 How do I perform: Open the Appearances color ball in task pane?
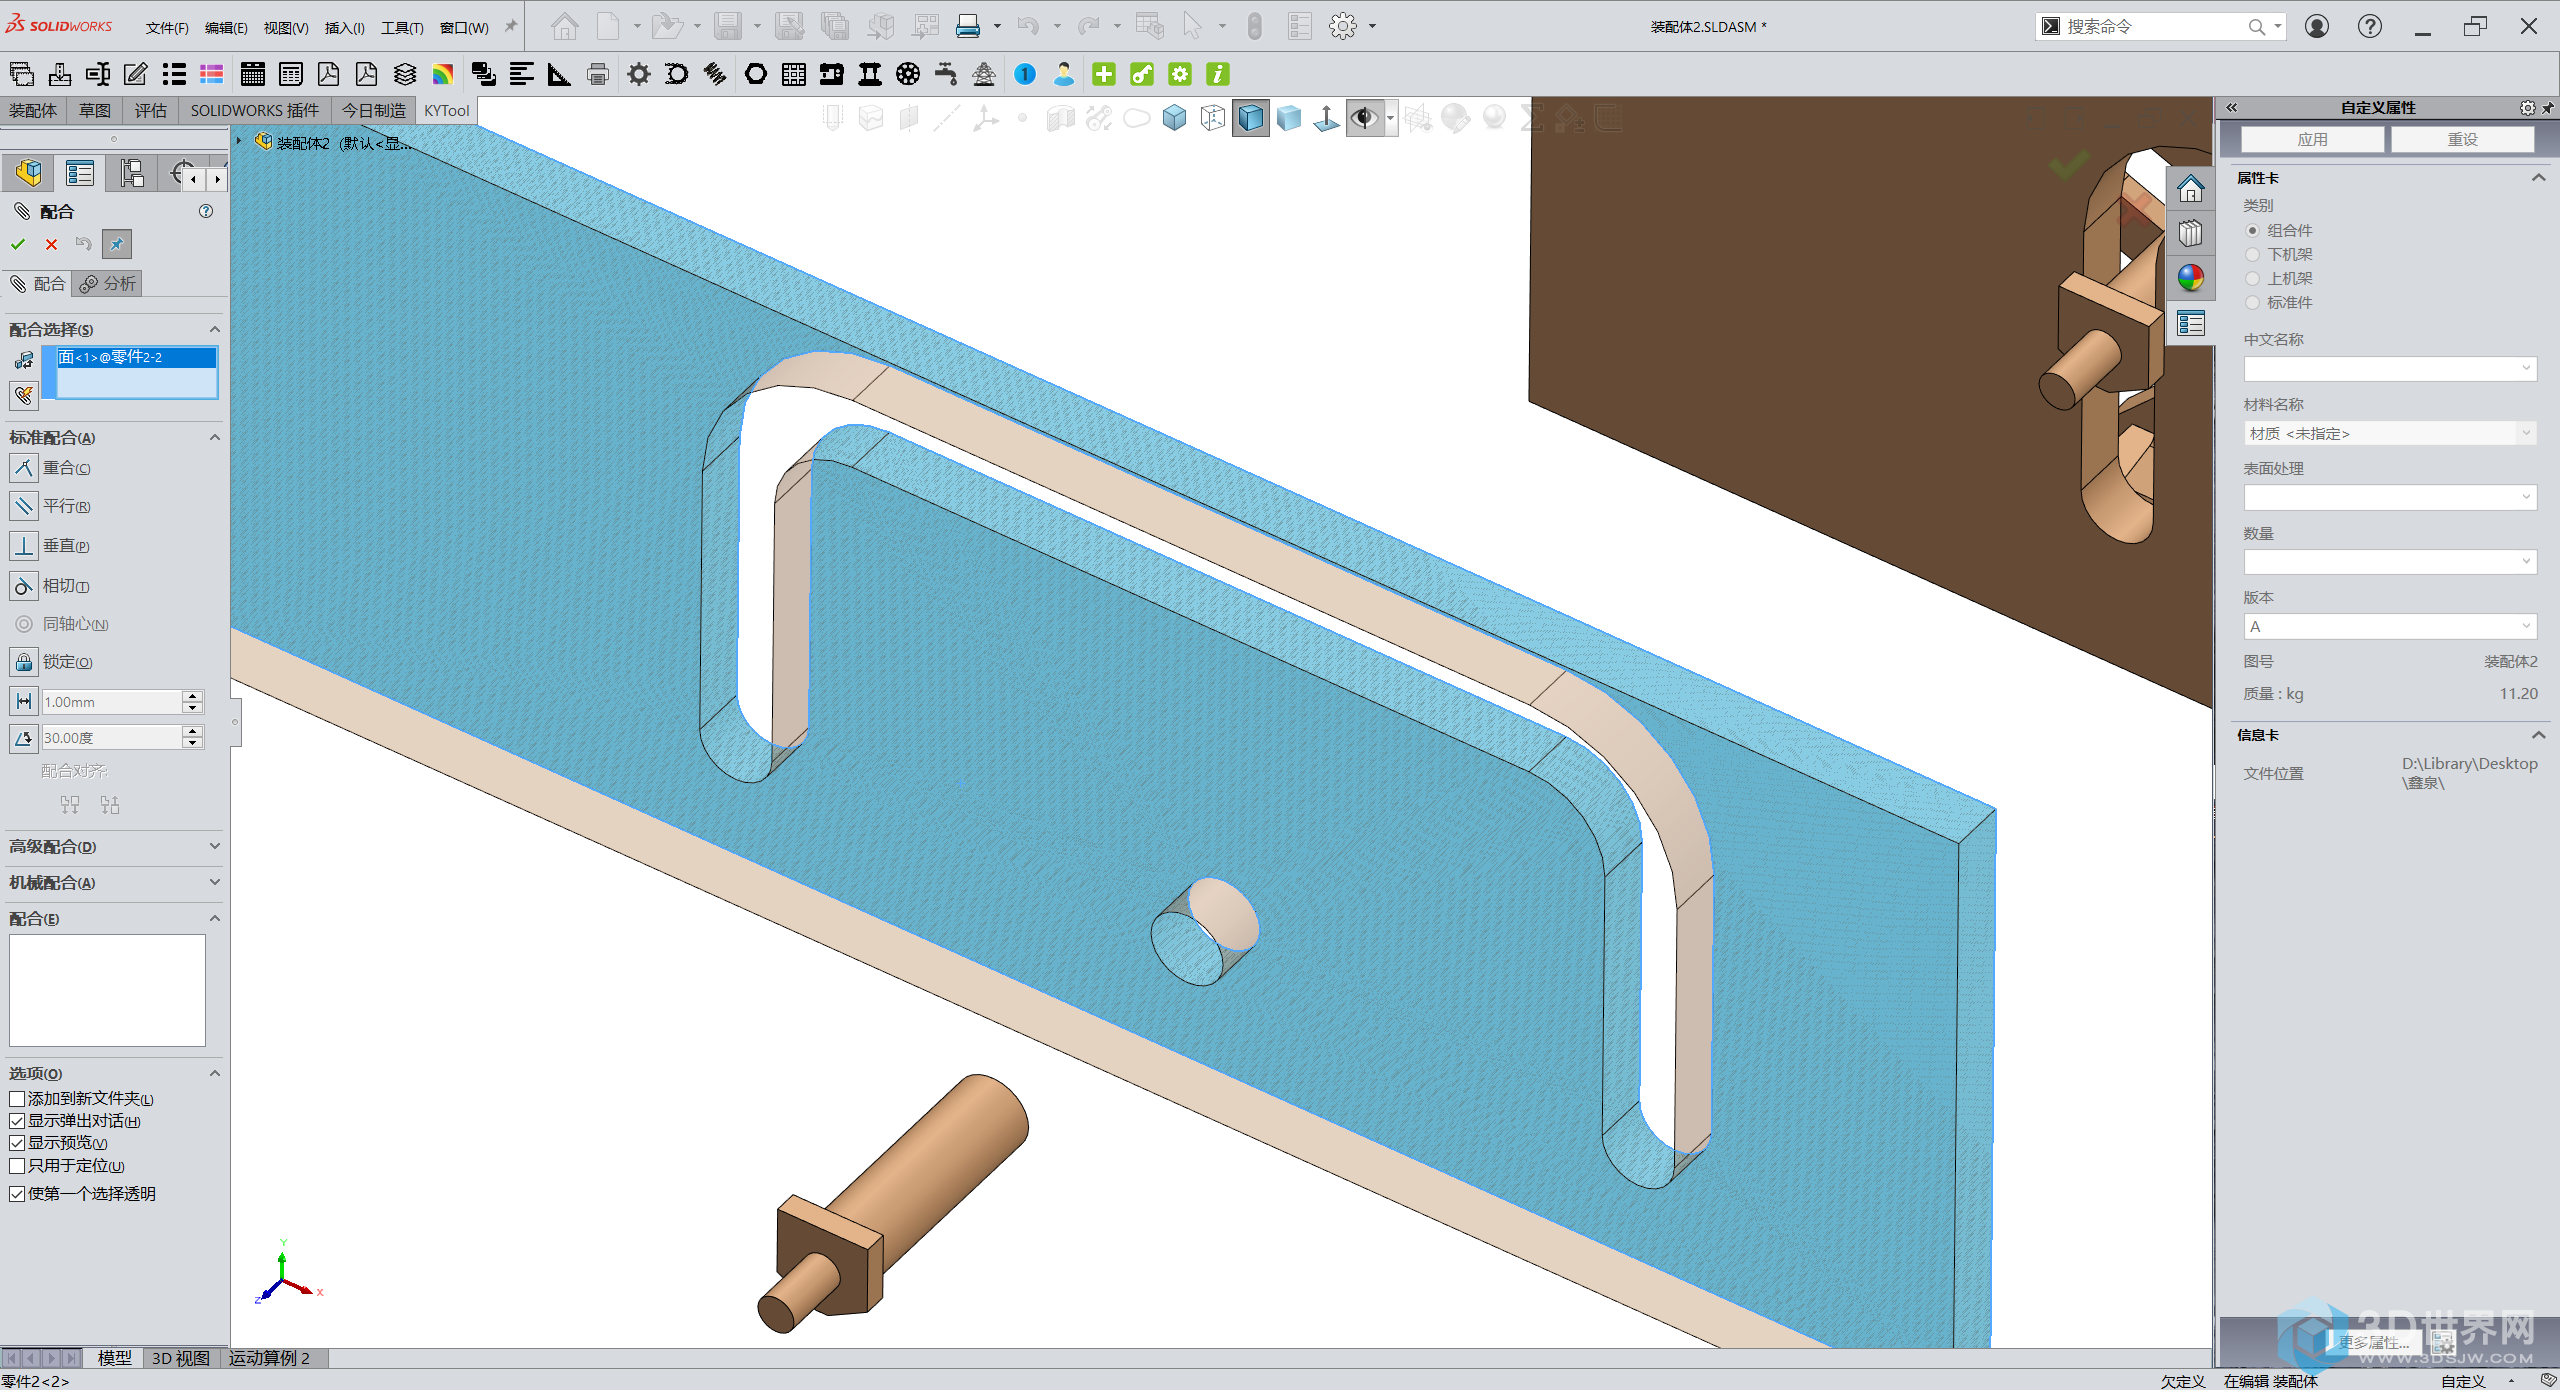click(x=2190, y=278)
